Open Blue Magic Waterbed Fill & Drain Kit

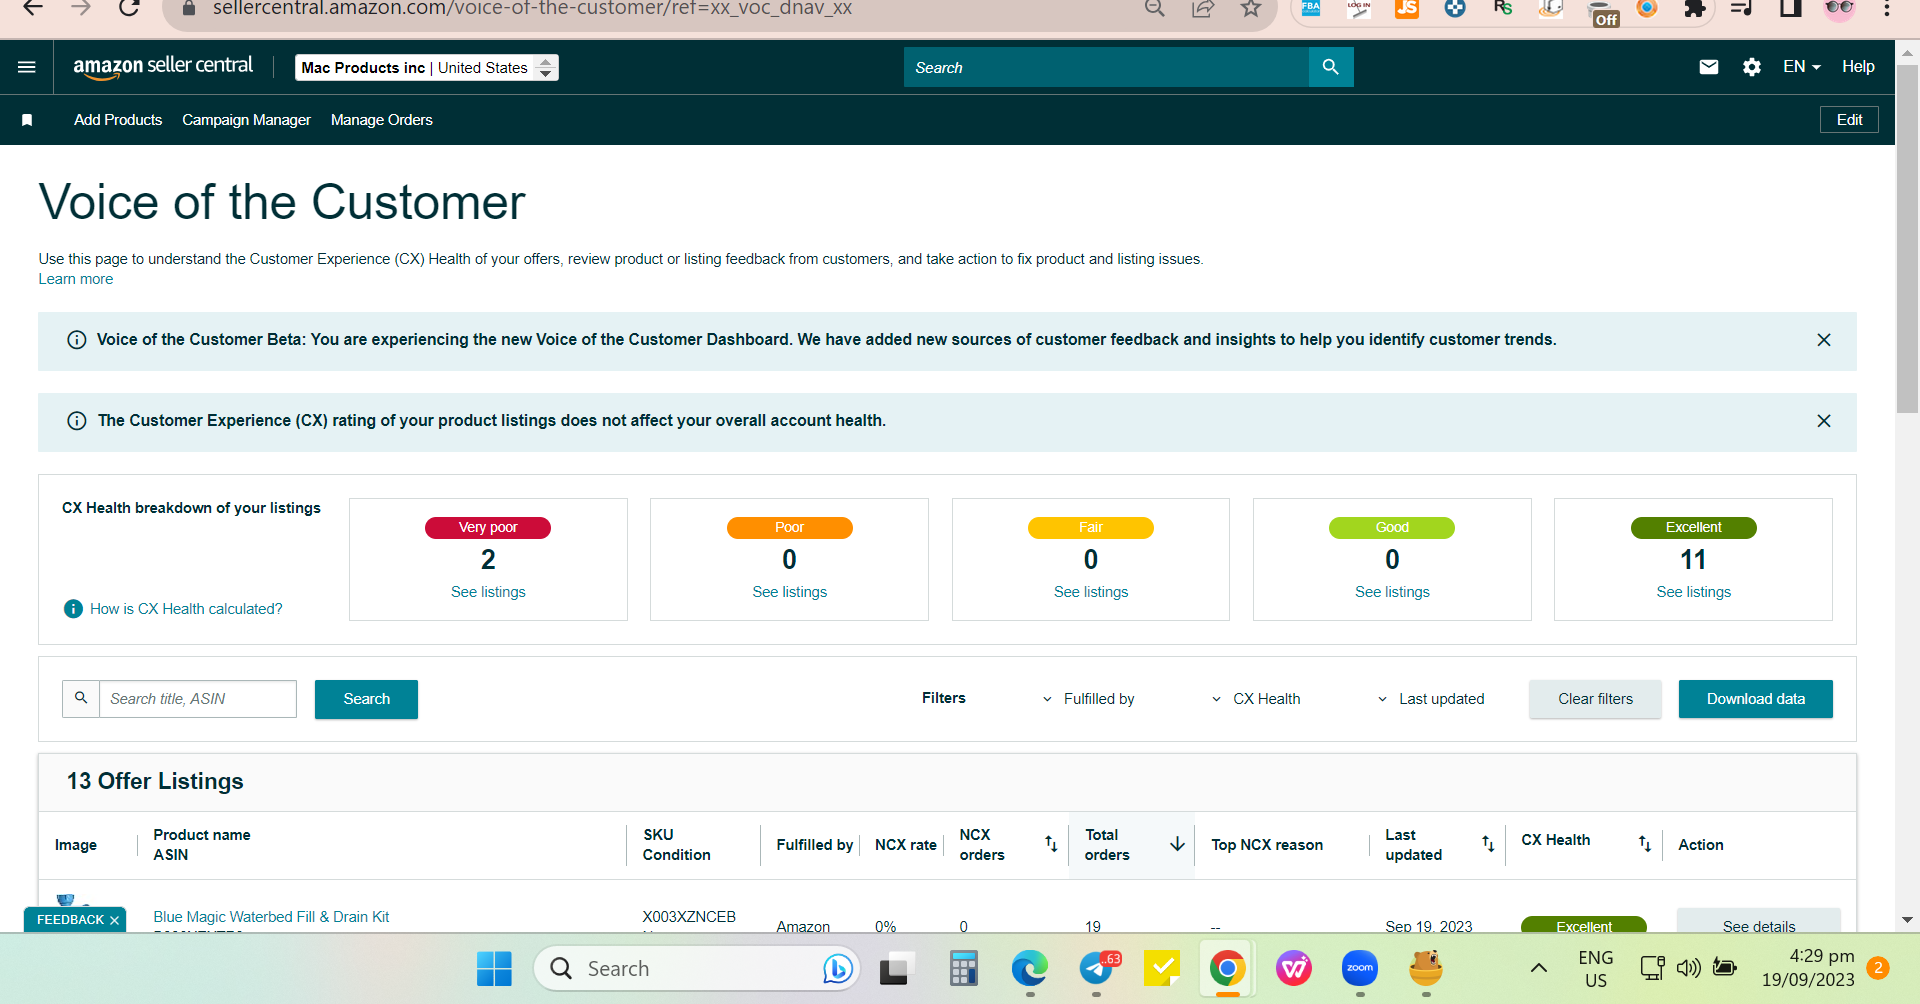tap(271, 917)
